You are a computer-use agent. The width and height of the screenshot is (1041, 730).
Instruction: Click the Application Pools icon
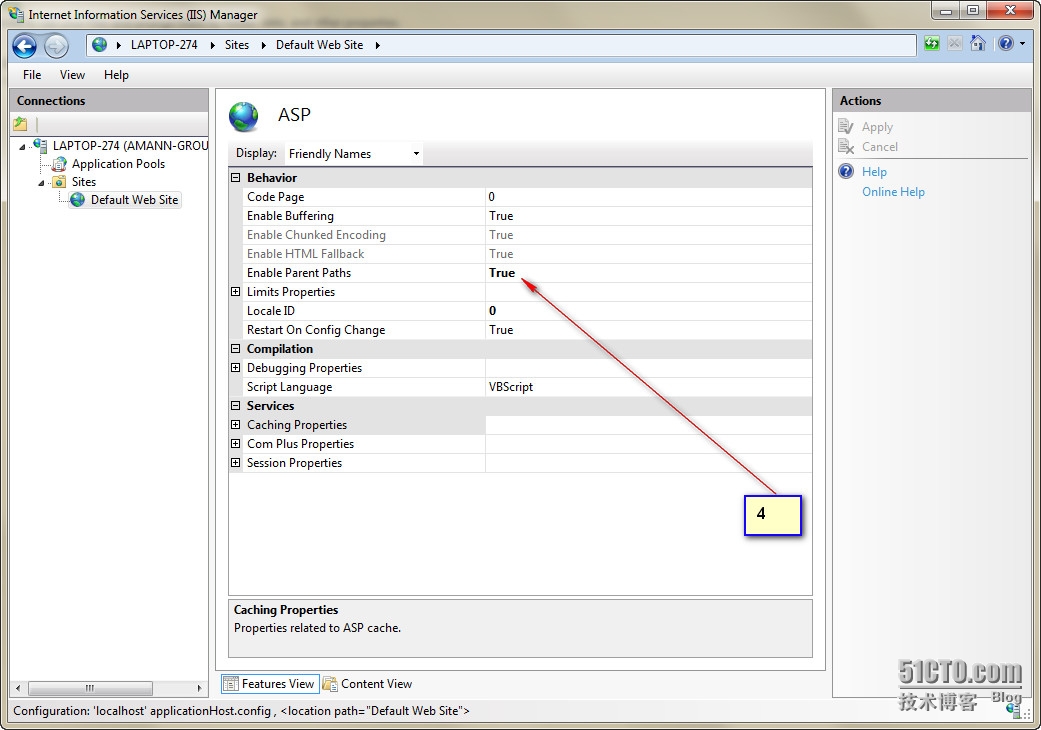click(x=60, y=164)
